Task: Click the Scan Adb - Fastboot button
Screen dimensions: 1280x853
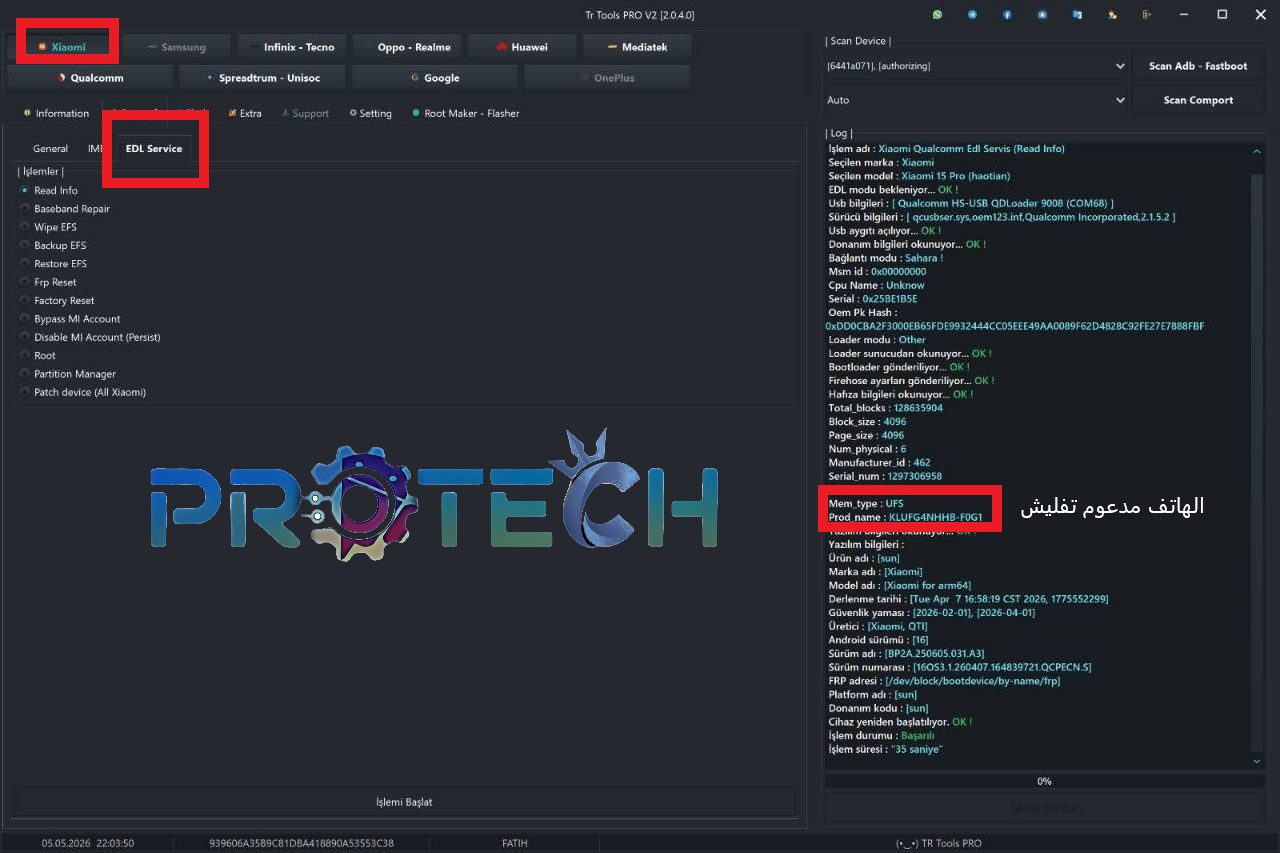Action: (x=1198, y=66)
